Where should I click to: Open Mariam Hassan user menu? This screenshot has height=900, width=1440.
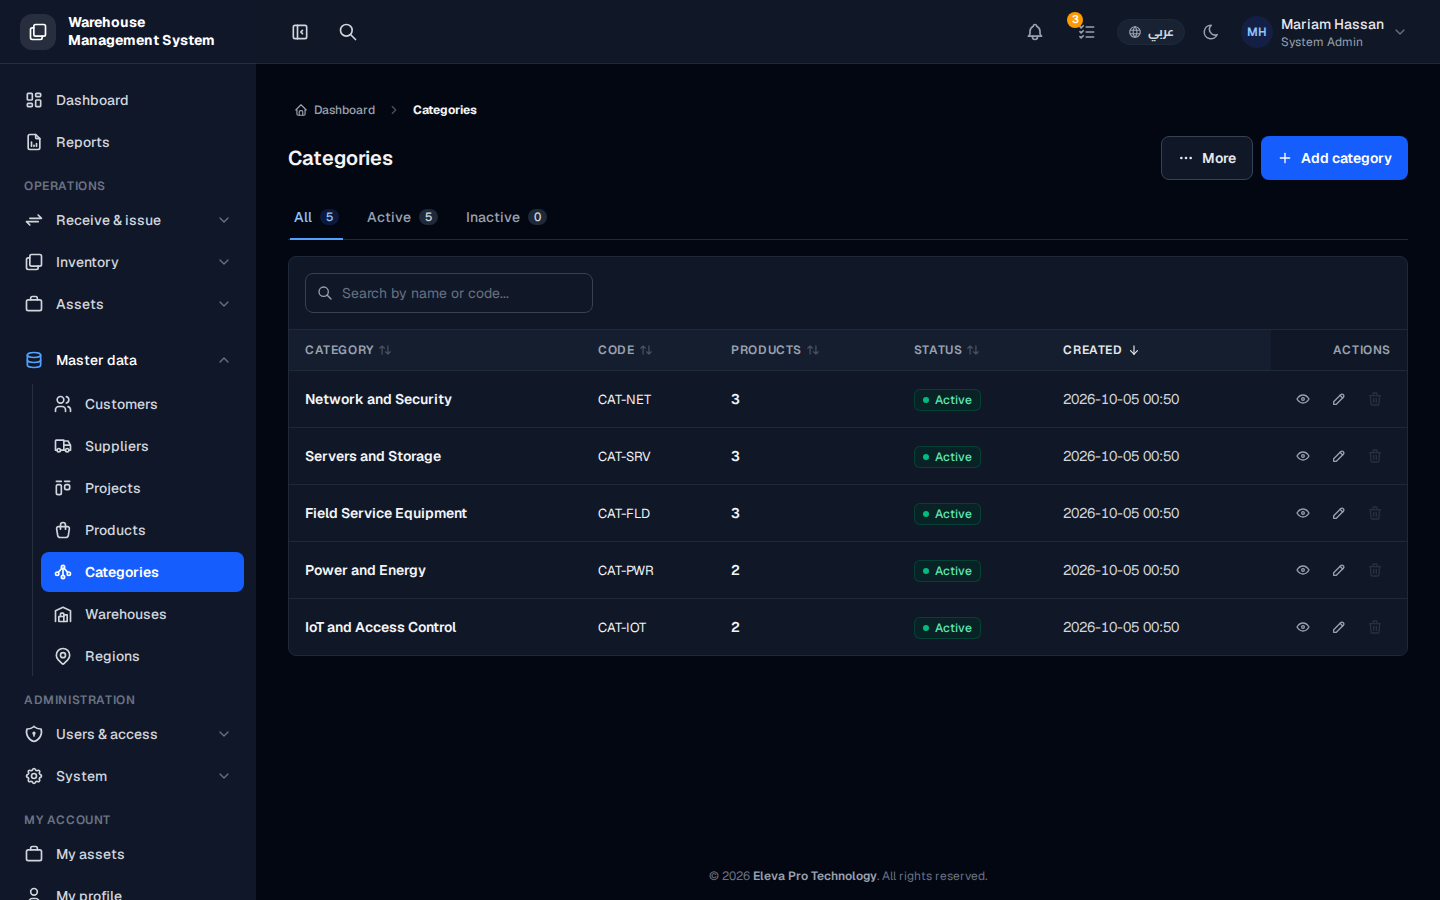1325,32
